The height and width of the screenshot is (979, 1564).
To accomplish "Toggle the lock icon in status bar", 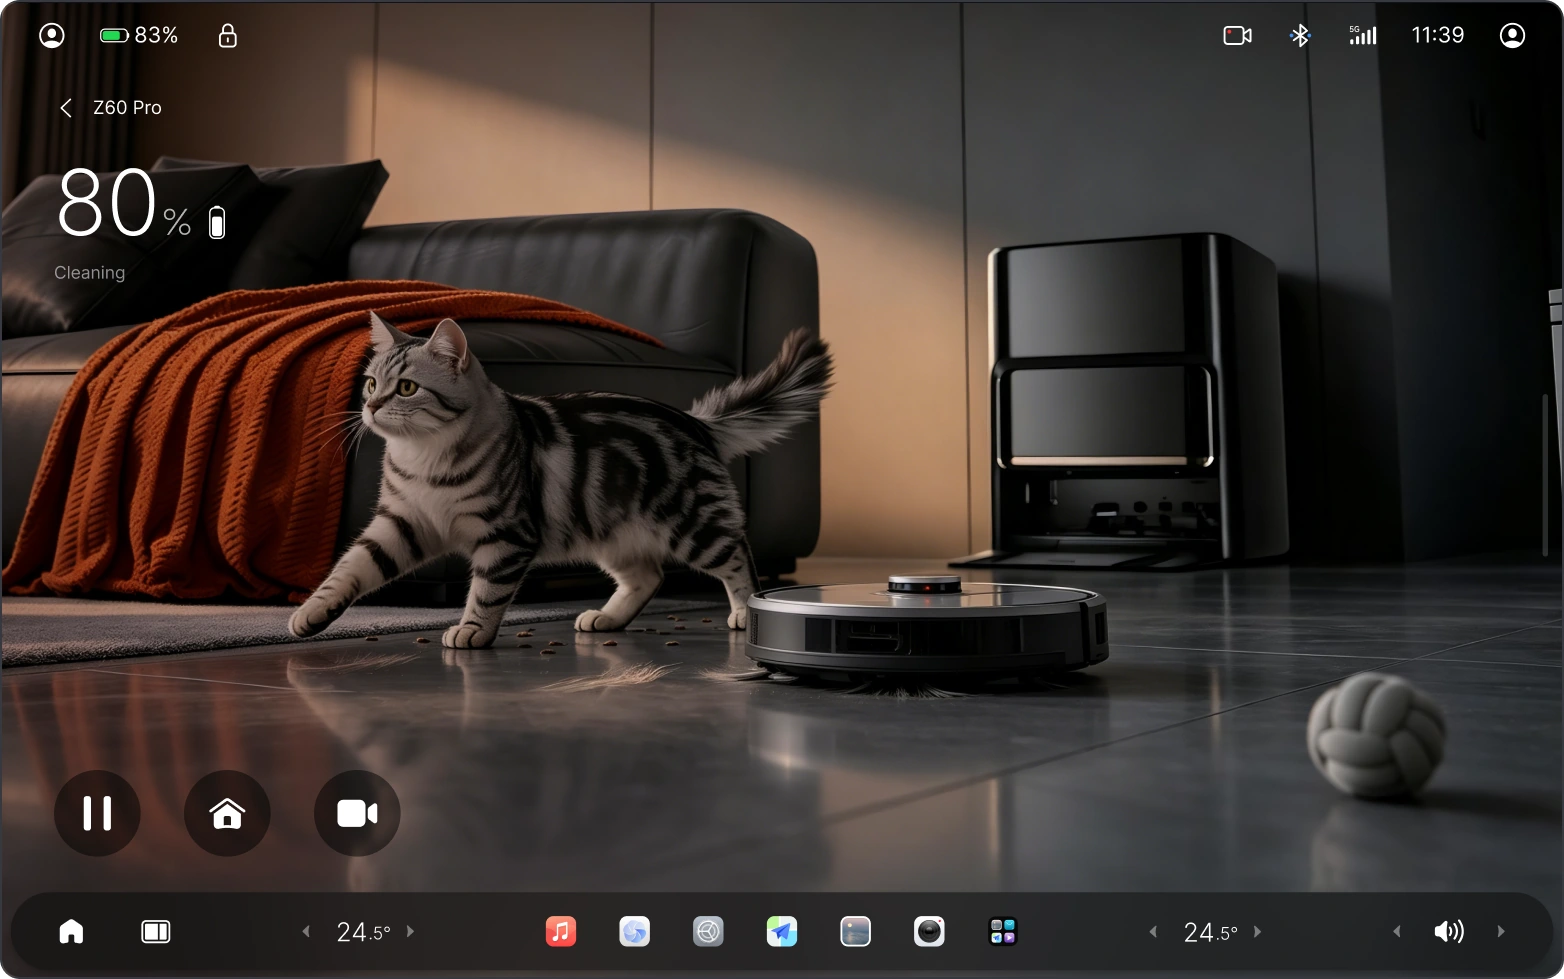I will tap(228, 36).
